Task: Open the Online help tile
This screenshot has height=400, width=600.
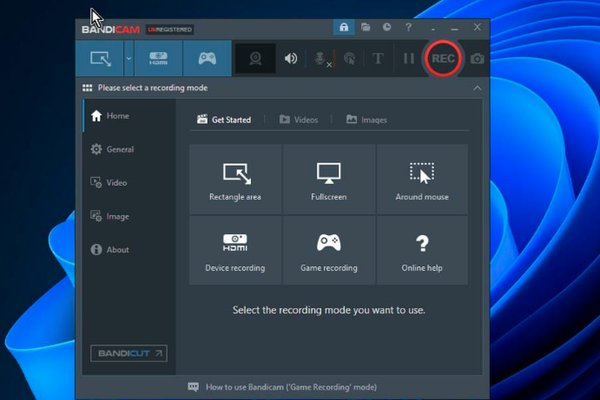Action: pos(421,249)
